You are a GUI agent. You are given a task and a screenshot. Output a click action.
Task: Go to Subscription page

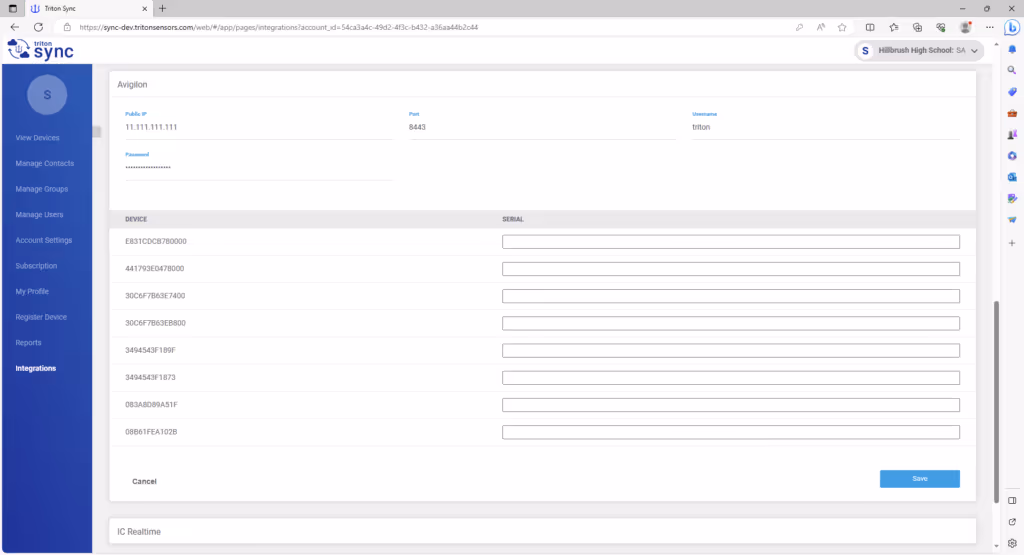click(36, 266)
